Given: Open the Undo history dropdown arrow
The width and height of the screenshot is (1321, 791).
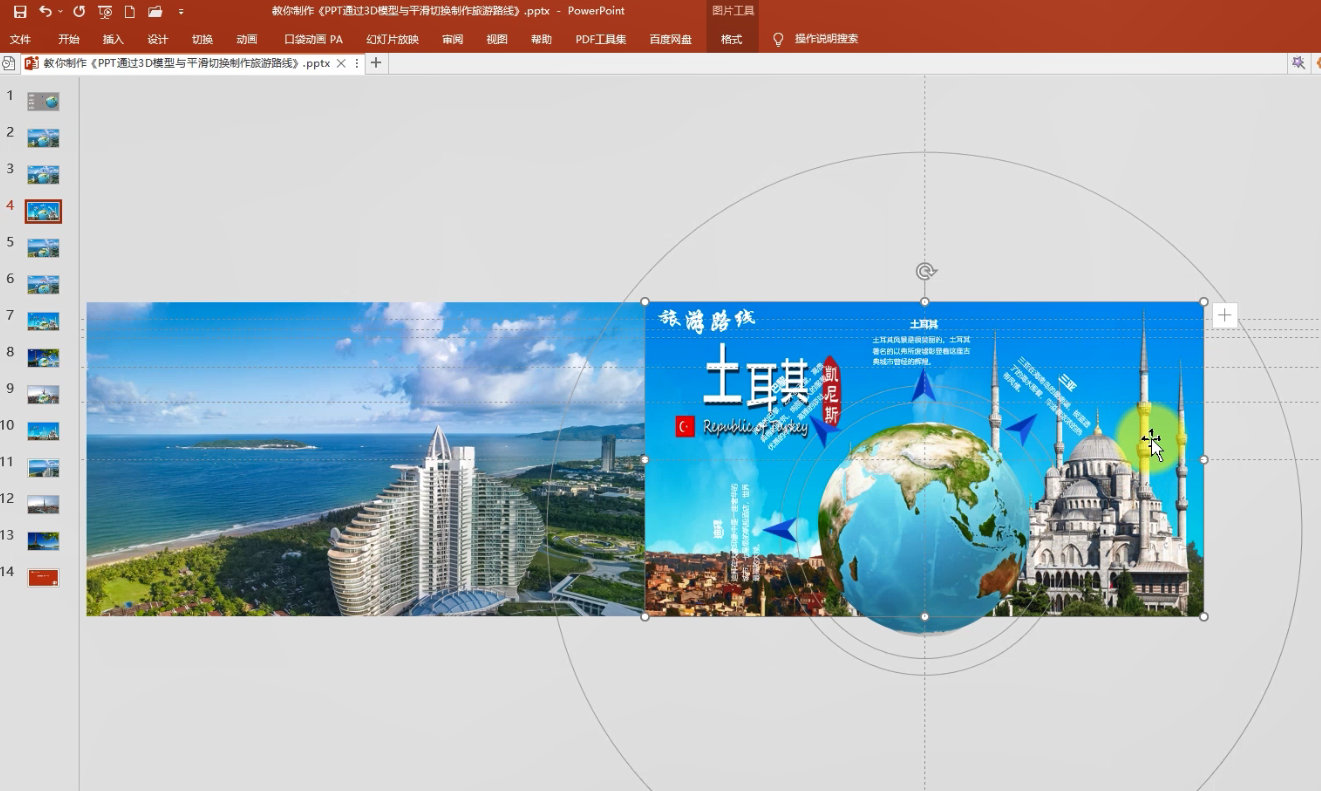Looking at the screenshot, I should click(x=60, y=11).
